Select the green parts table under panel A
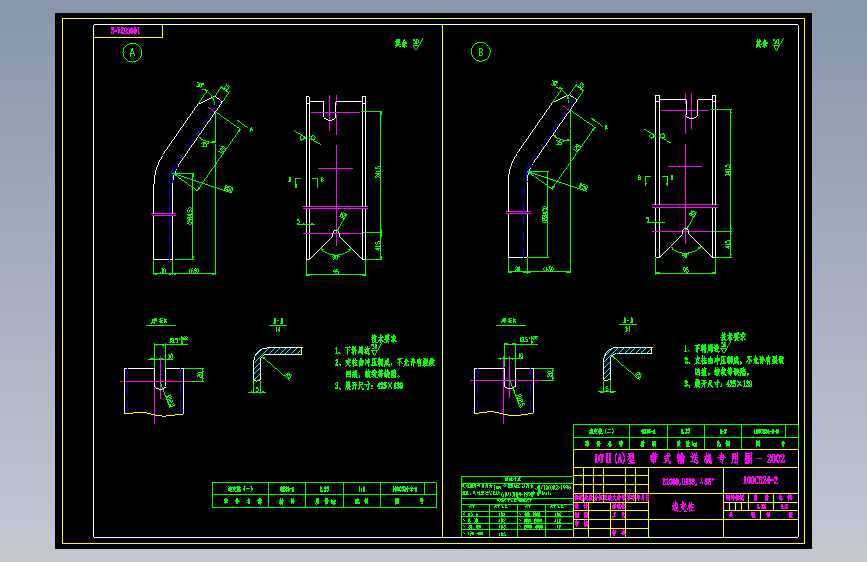This screenshot has width=867, height=562. 325,495
